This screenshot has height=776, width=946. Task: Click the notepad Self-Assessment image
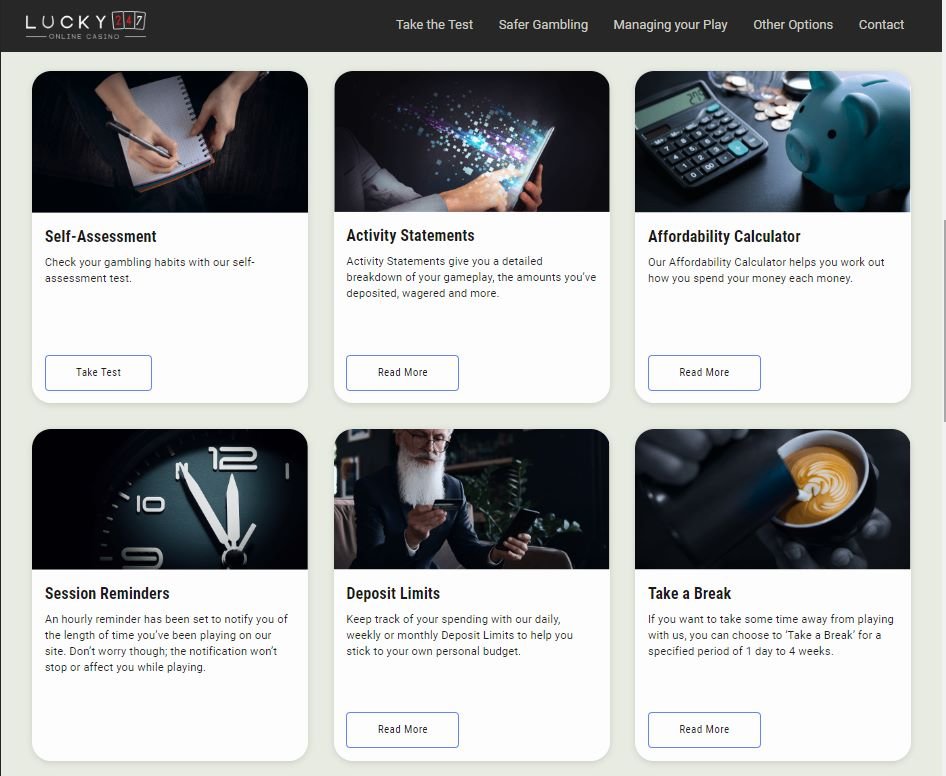point(170,142)
